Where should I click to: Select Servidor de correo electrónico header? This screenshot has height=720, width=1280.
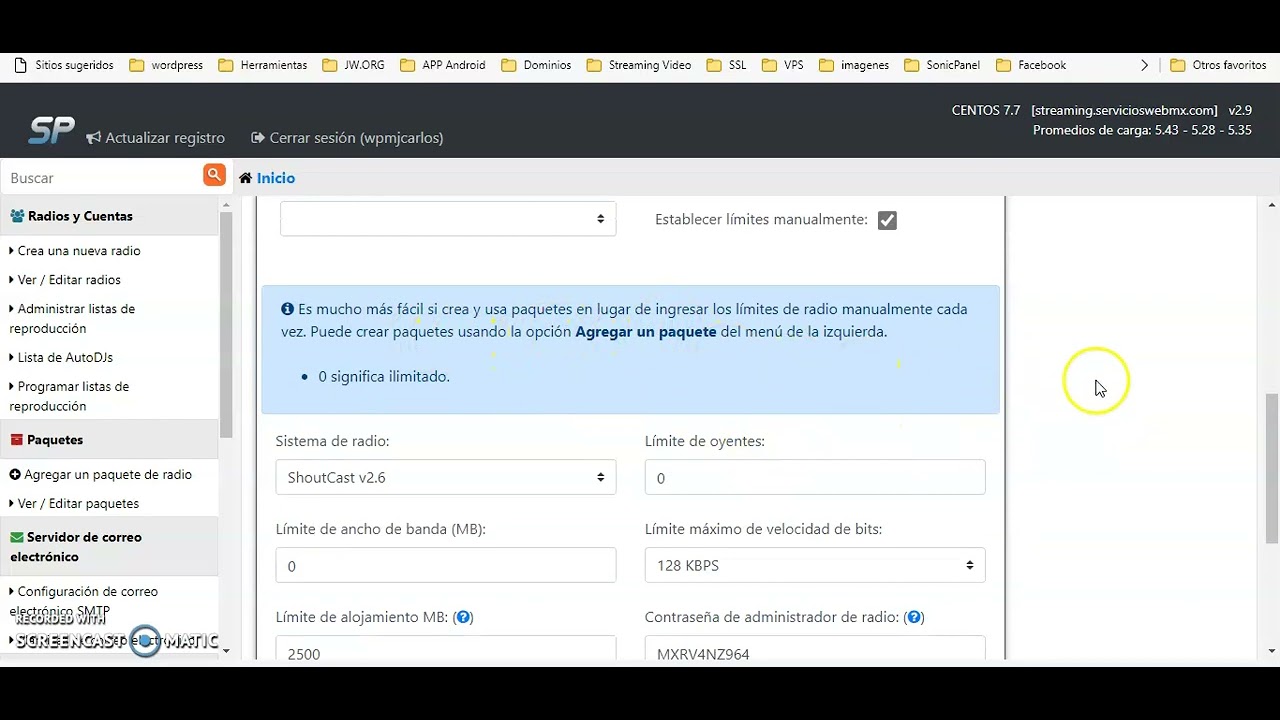(x=109, y=547)
